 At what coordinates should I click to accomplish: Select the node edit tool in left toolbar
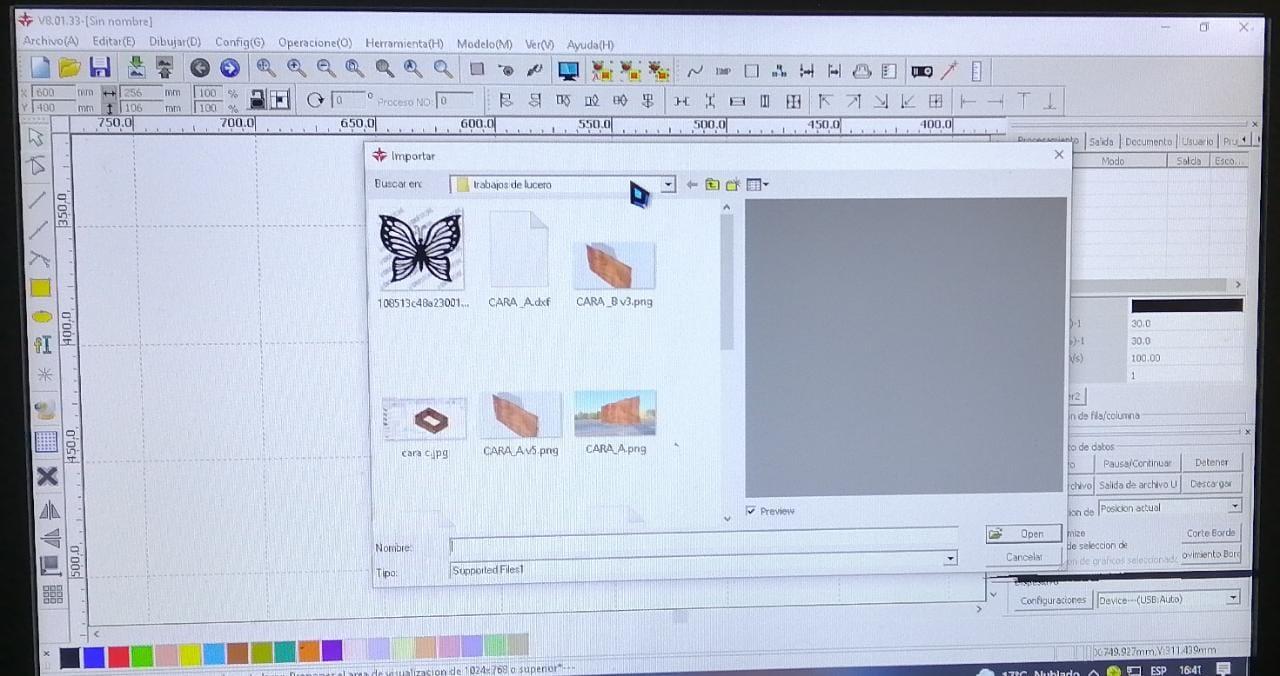(37, 165)
